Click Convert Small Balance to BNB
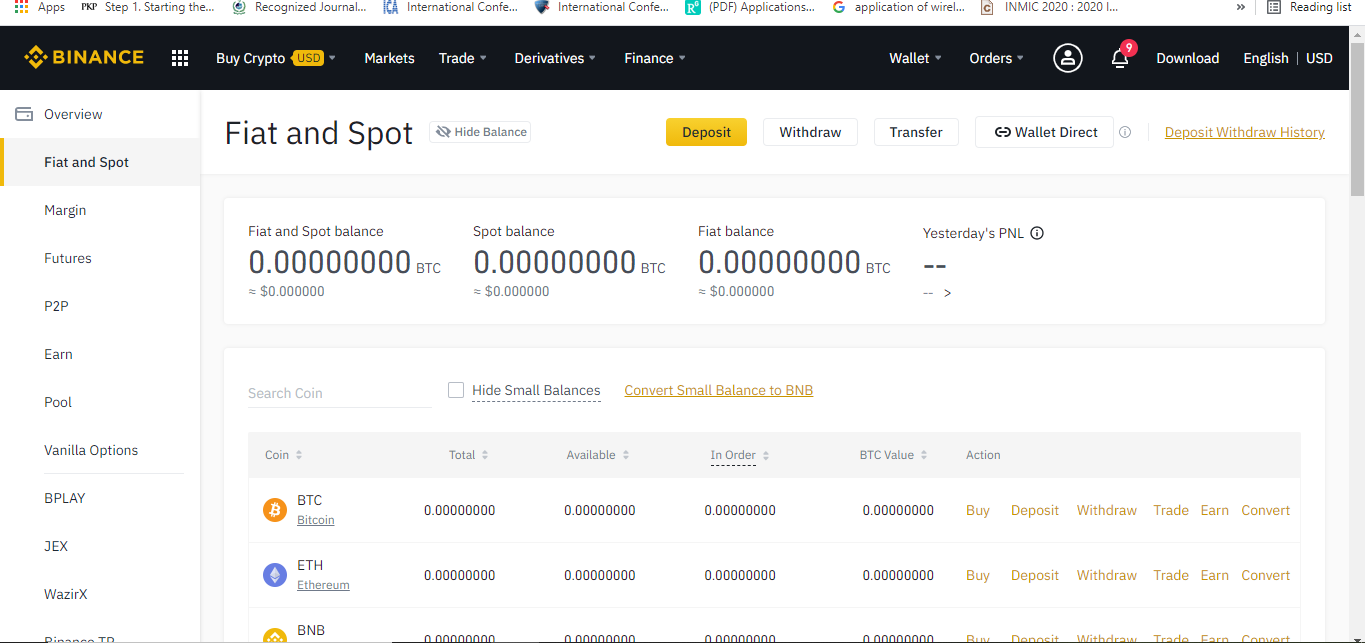 718,390
